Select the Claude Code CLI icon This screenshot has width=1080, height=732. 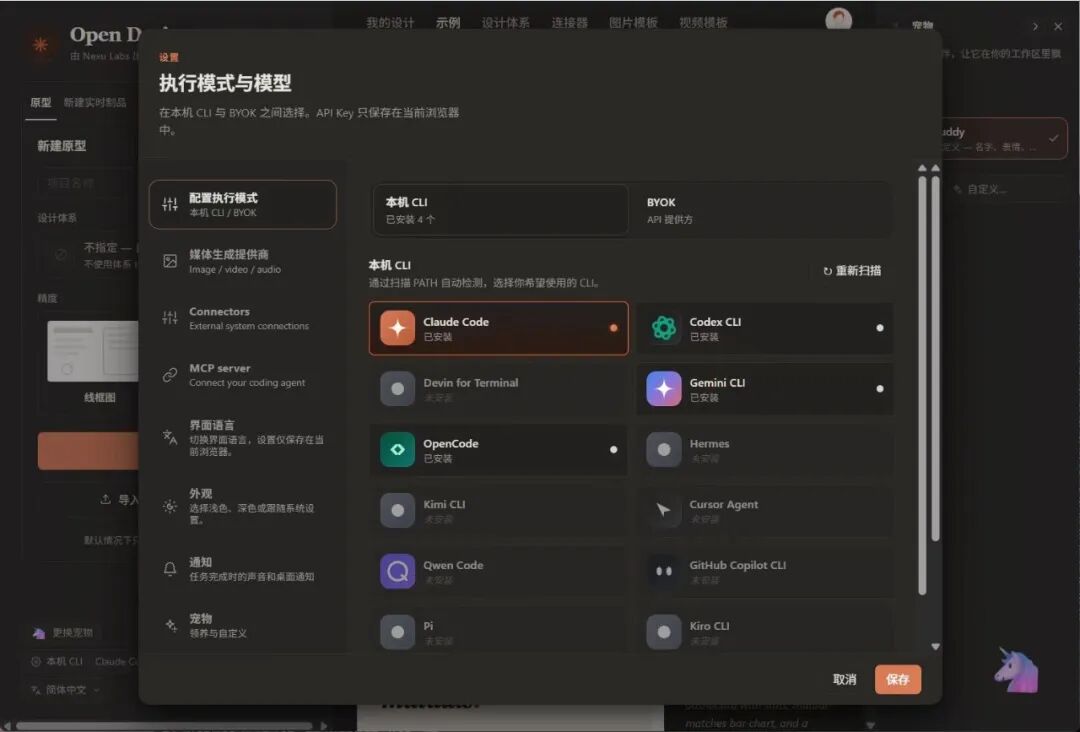click(x=397, y=328)
